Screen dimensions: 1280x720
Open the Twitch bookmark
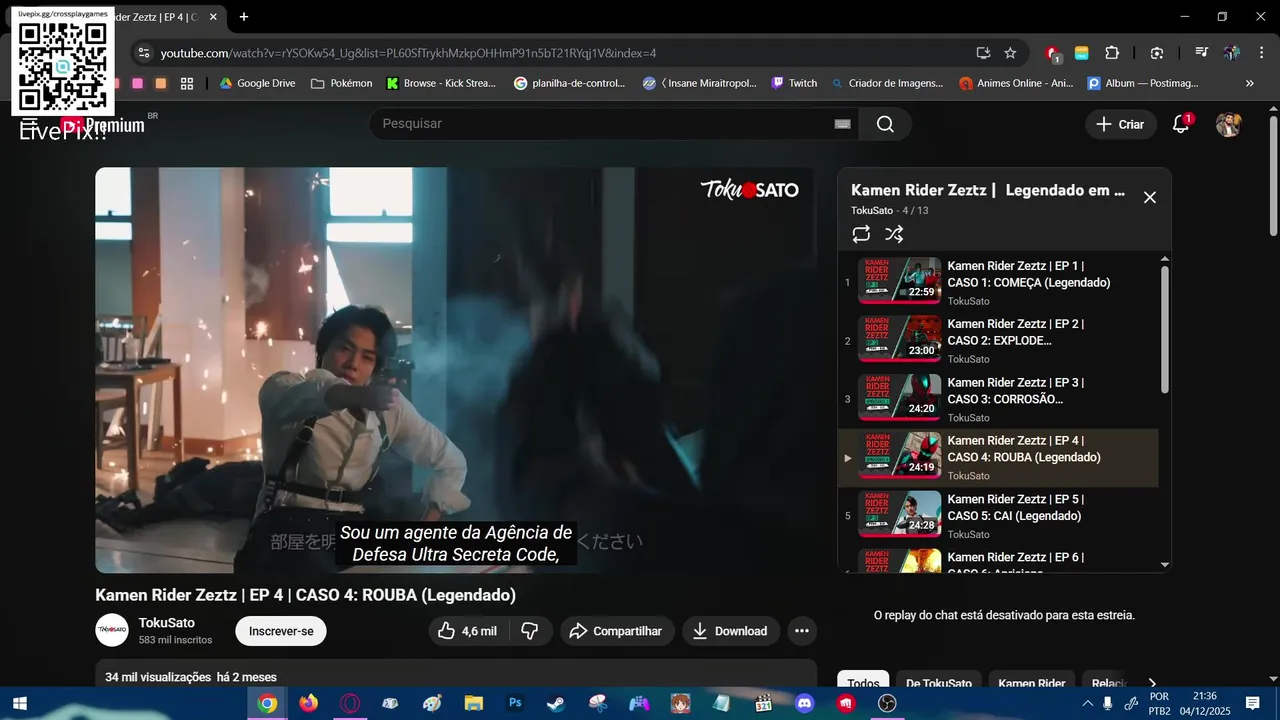tap(794, 83)
